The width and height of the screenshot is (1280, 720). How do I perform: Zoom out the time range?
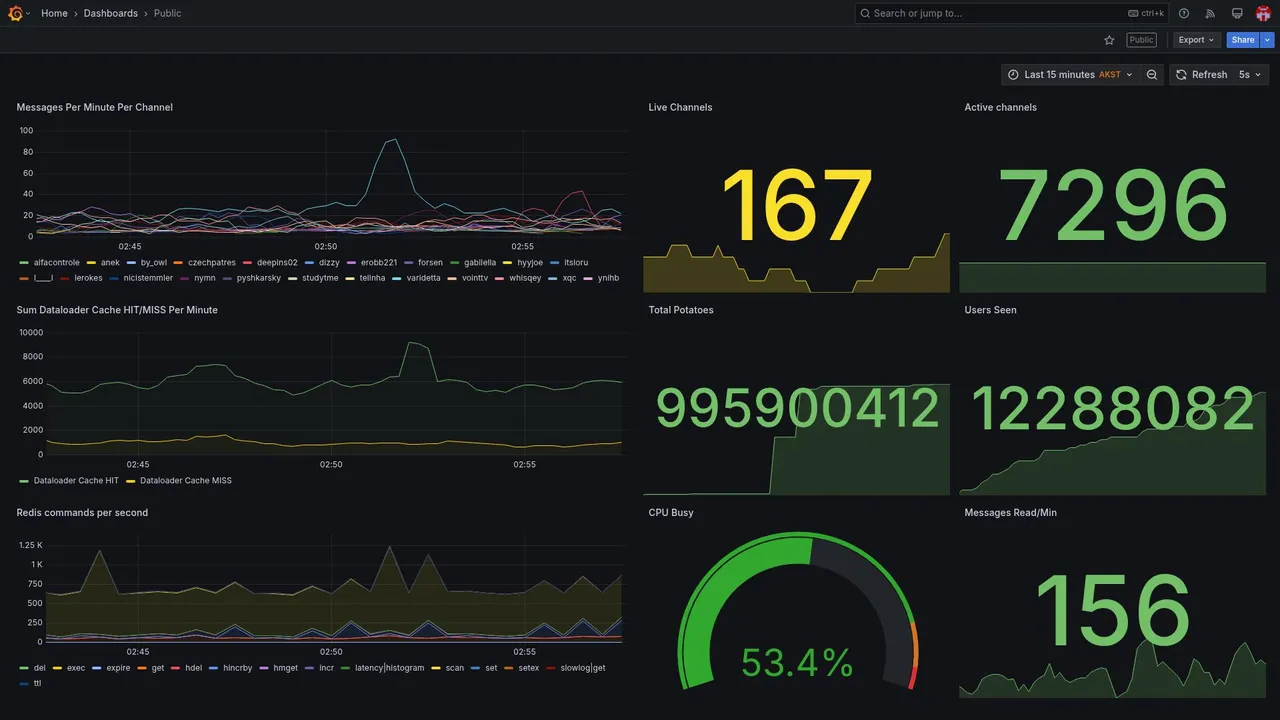click(1152, 75)
